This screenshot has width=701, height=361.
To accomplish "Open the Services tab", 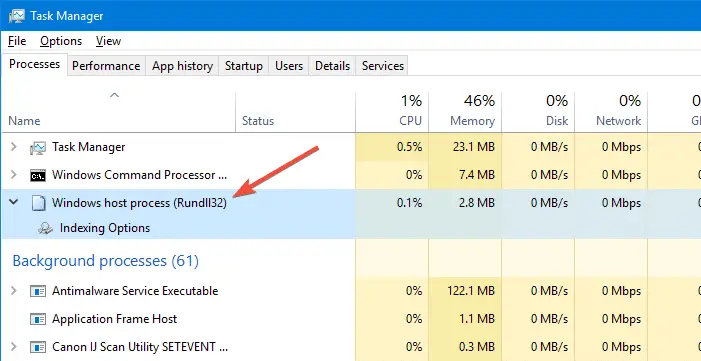I will pyautogui.click(x=383, y=66).
